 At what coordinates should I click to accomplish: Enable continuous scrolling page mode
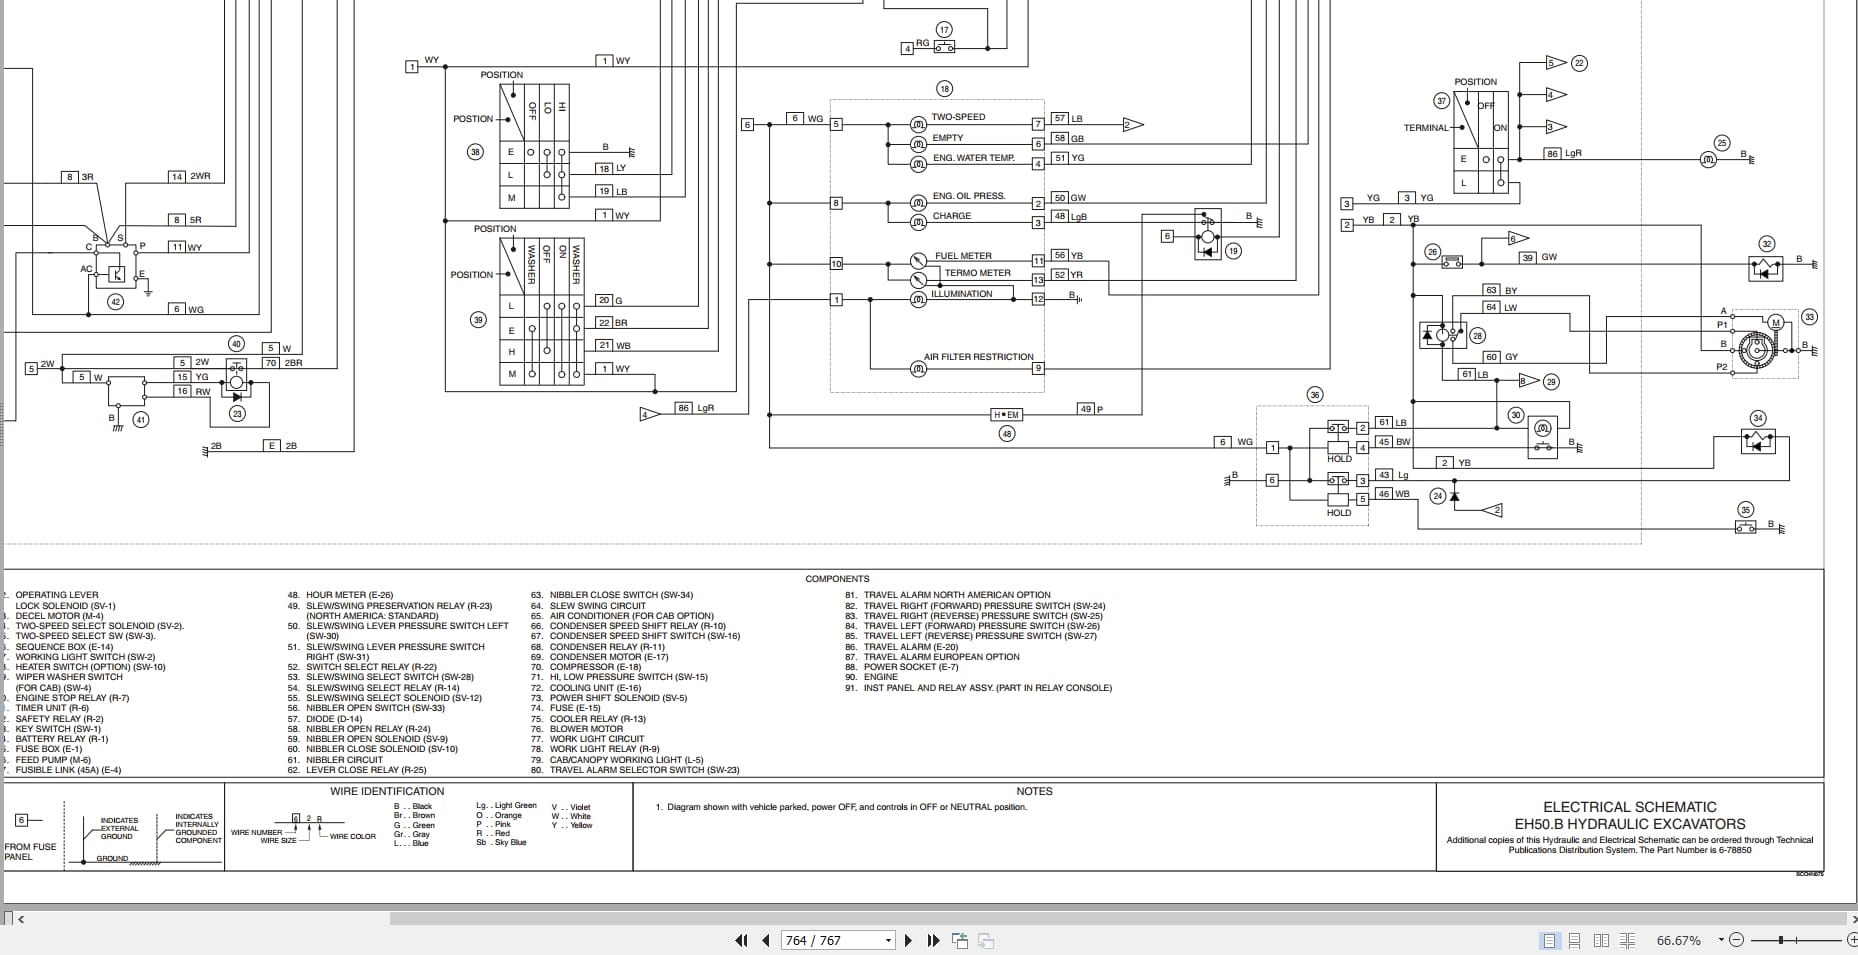tap(1575, 940)
